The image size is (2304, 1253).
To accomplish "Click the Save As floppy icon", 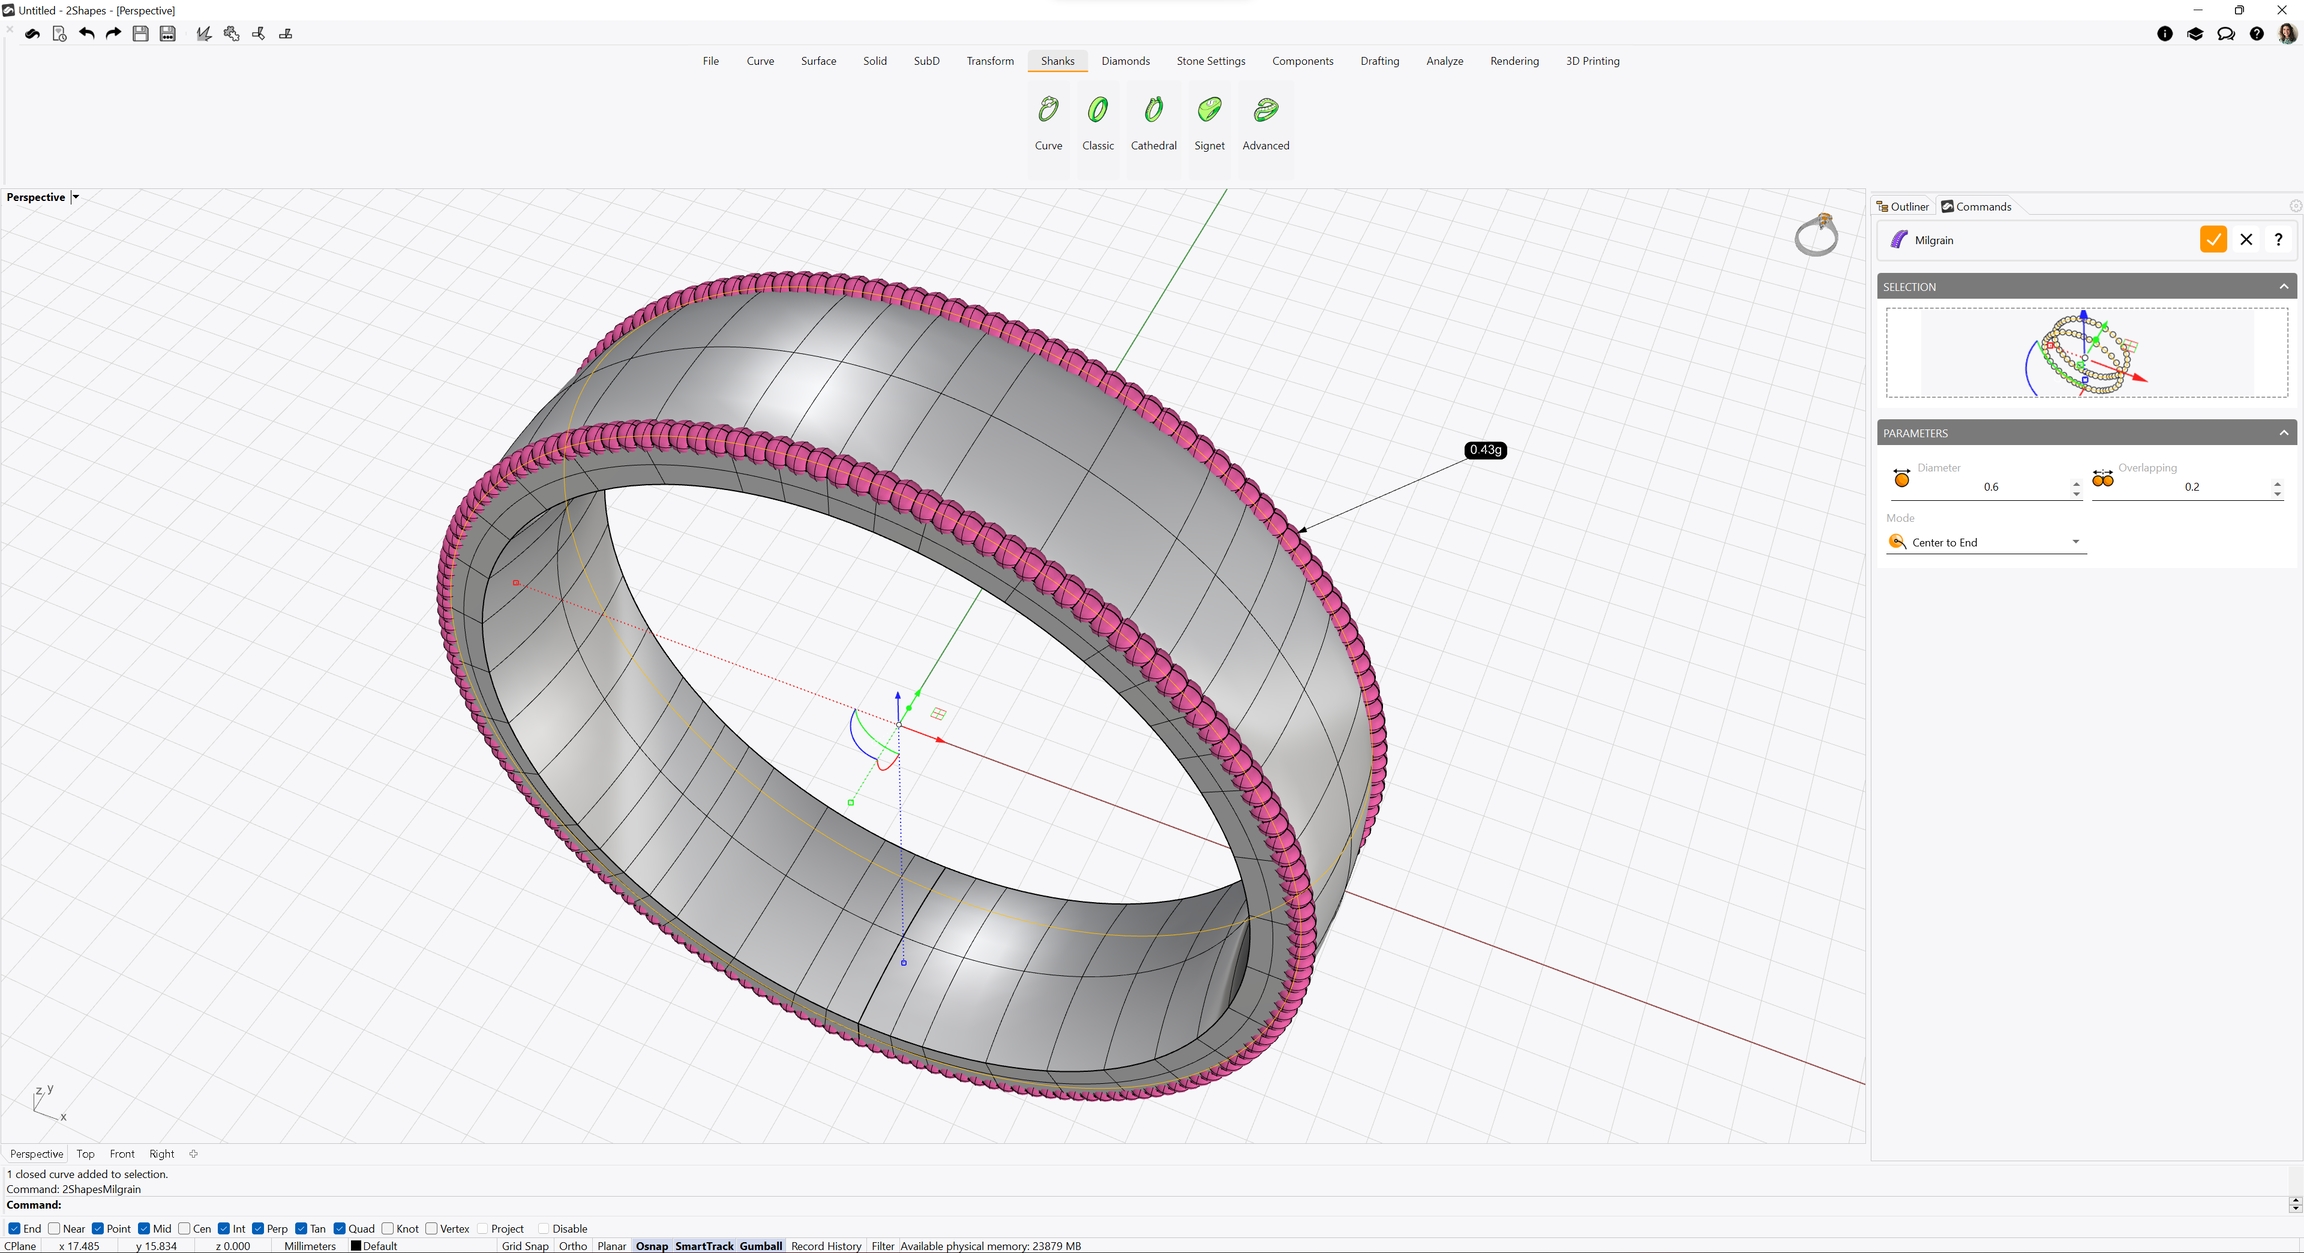I will [x=168, y=34].
